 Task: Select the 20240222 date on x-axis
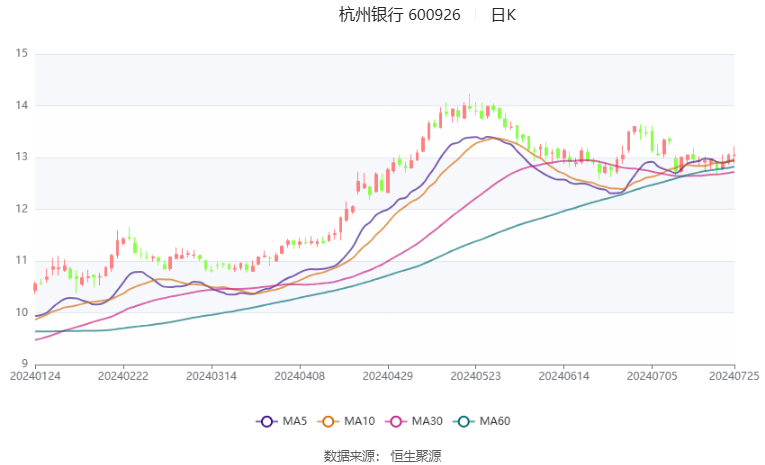tap(123, 376)
